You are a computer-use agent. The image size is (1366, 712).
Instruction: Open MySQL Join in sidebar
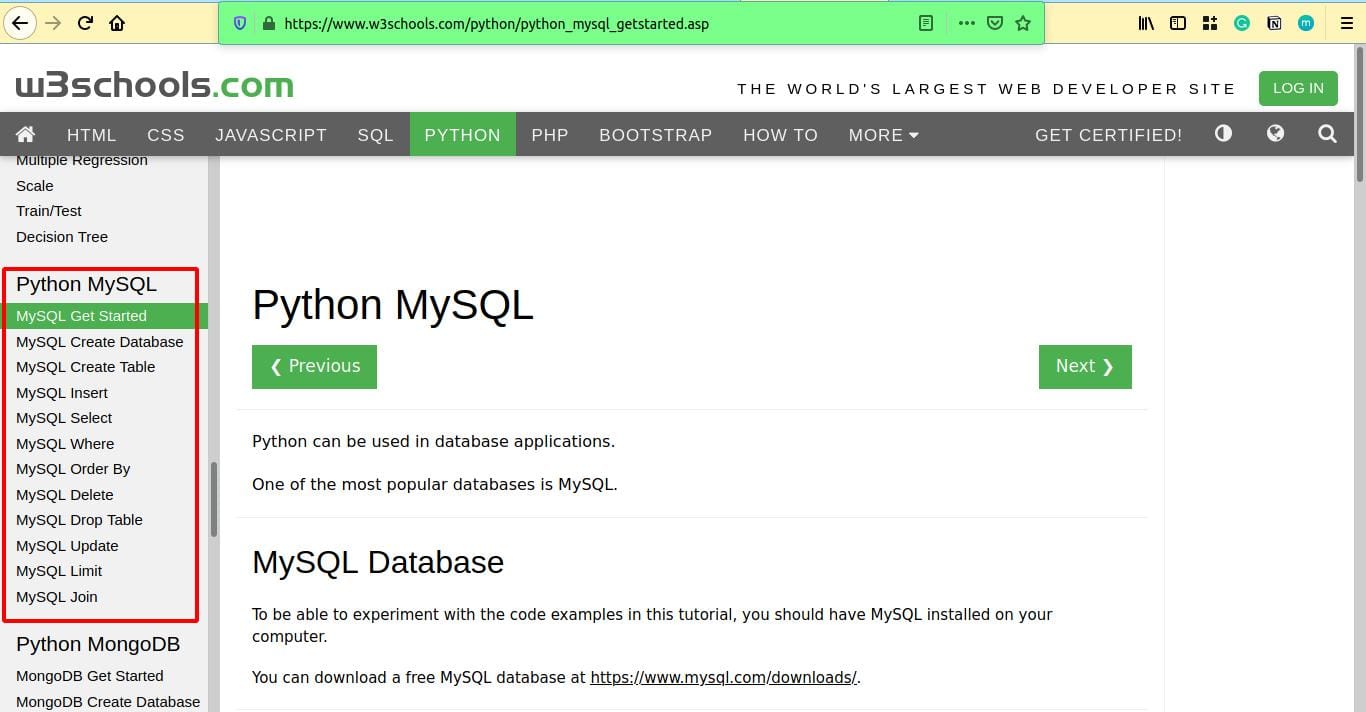(57, 597)
